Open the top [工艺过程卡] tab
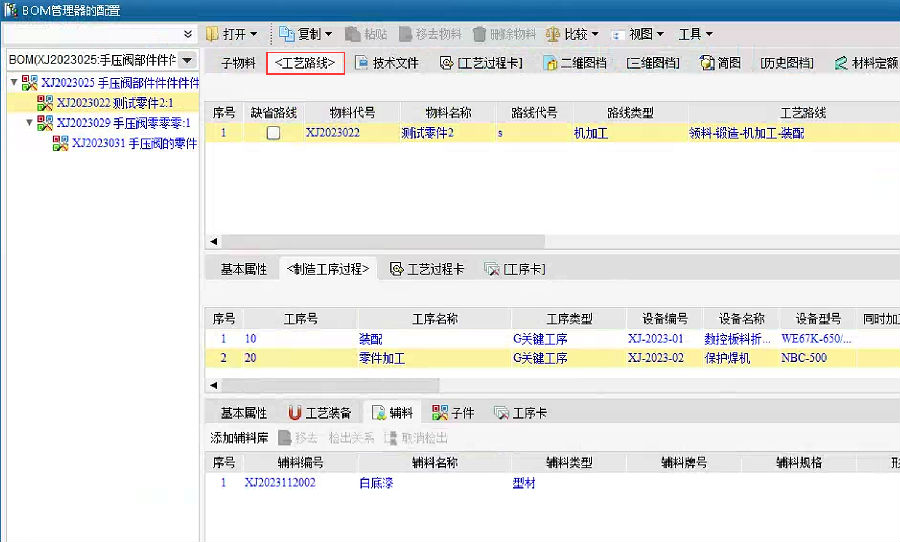This screenshot has width=900, height=542. click(x=482, y=63)
